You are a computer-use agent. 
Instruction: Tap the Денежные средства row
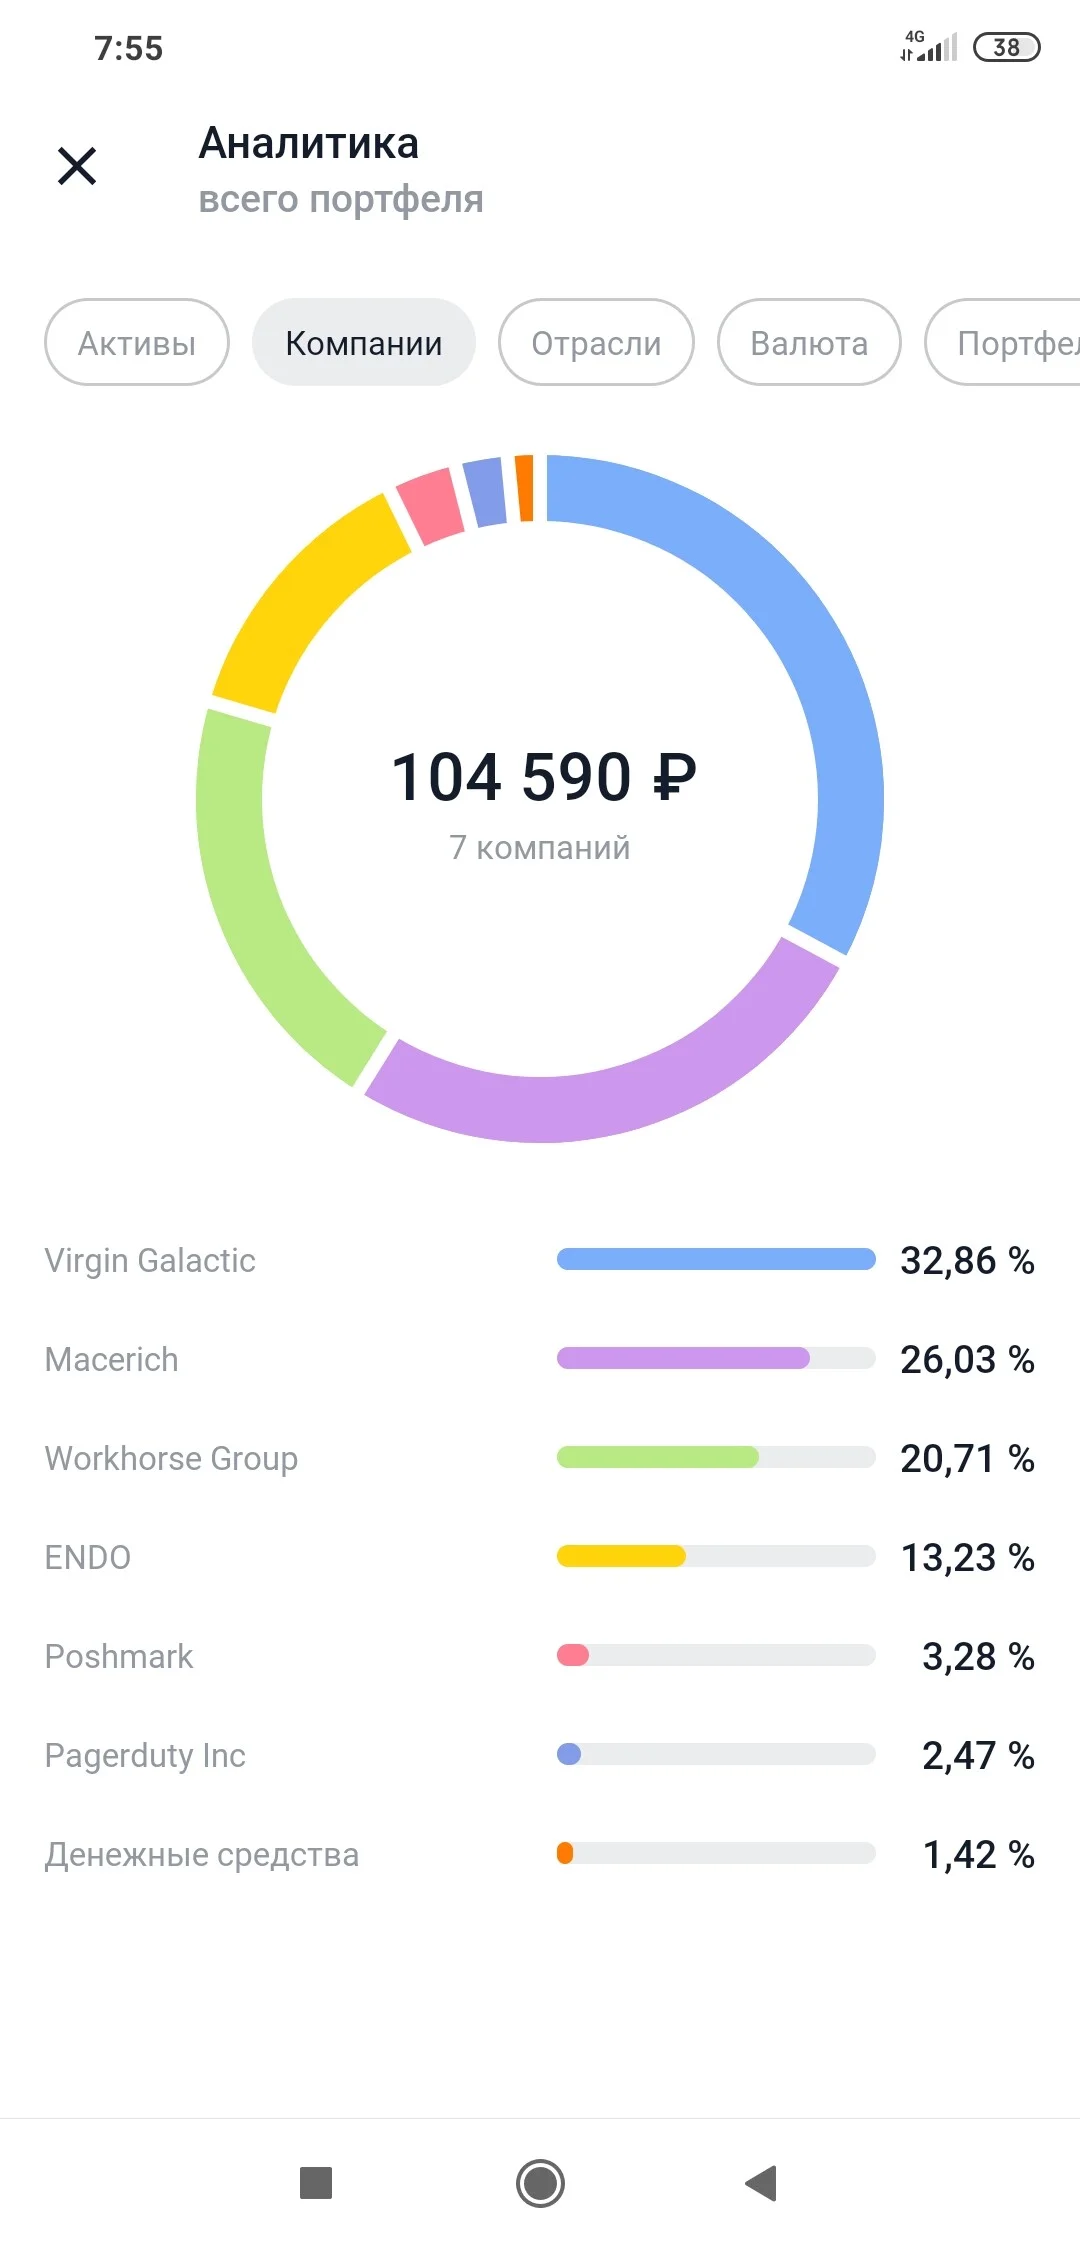click(540, 1854)
